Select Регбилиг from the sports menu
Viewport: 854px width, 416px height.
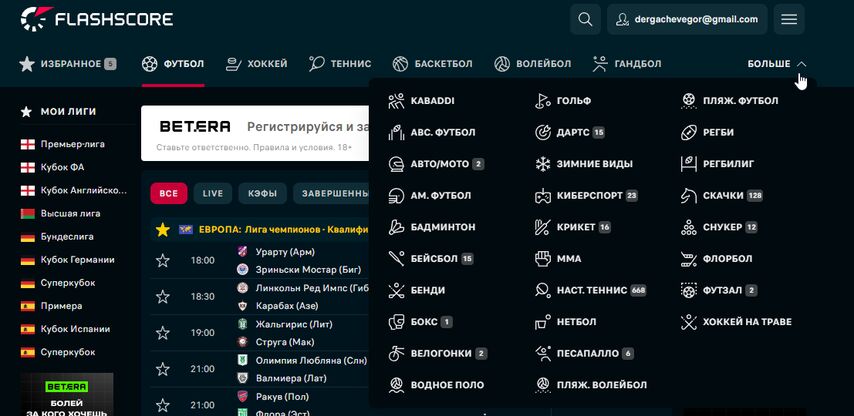click(728, 164)
